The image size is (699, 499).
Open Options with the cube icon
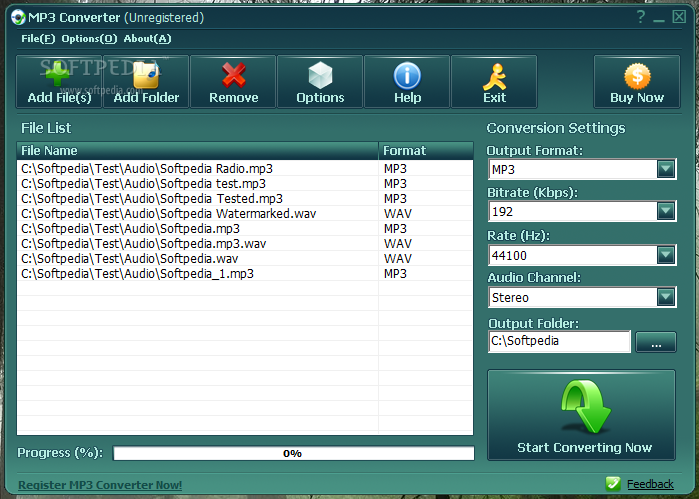(x=320, y=75)
